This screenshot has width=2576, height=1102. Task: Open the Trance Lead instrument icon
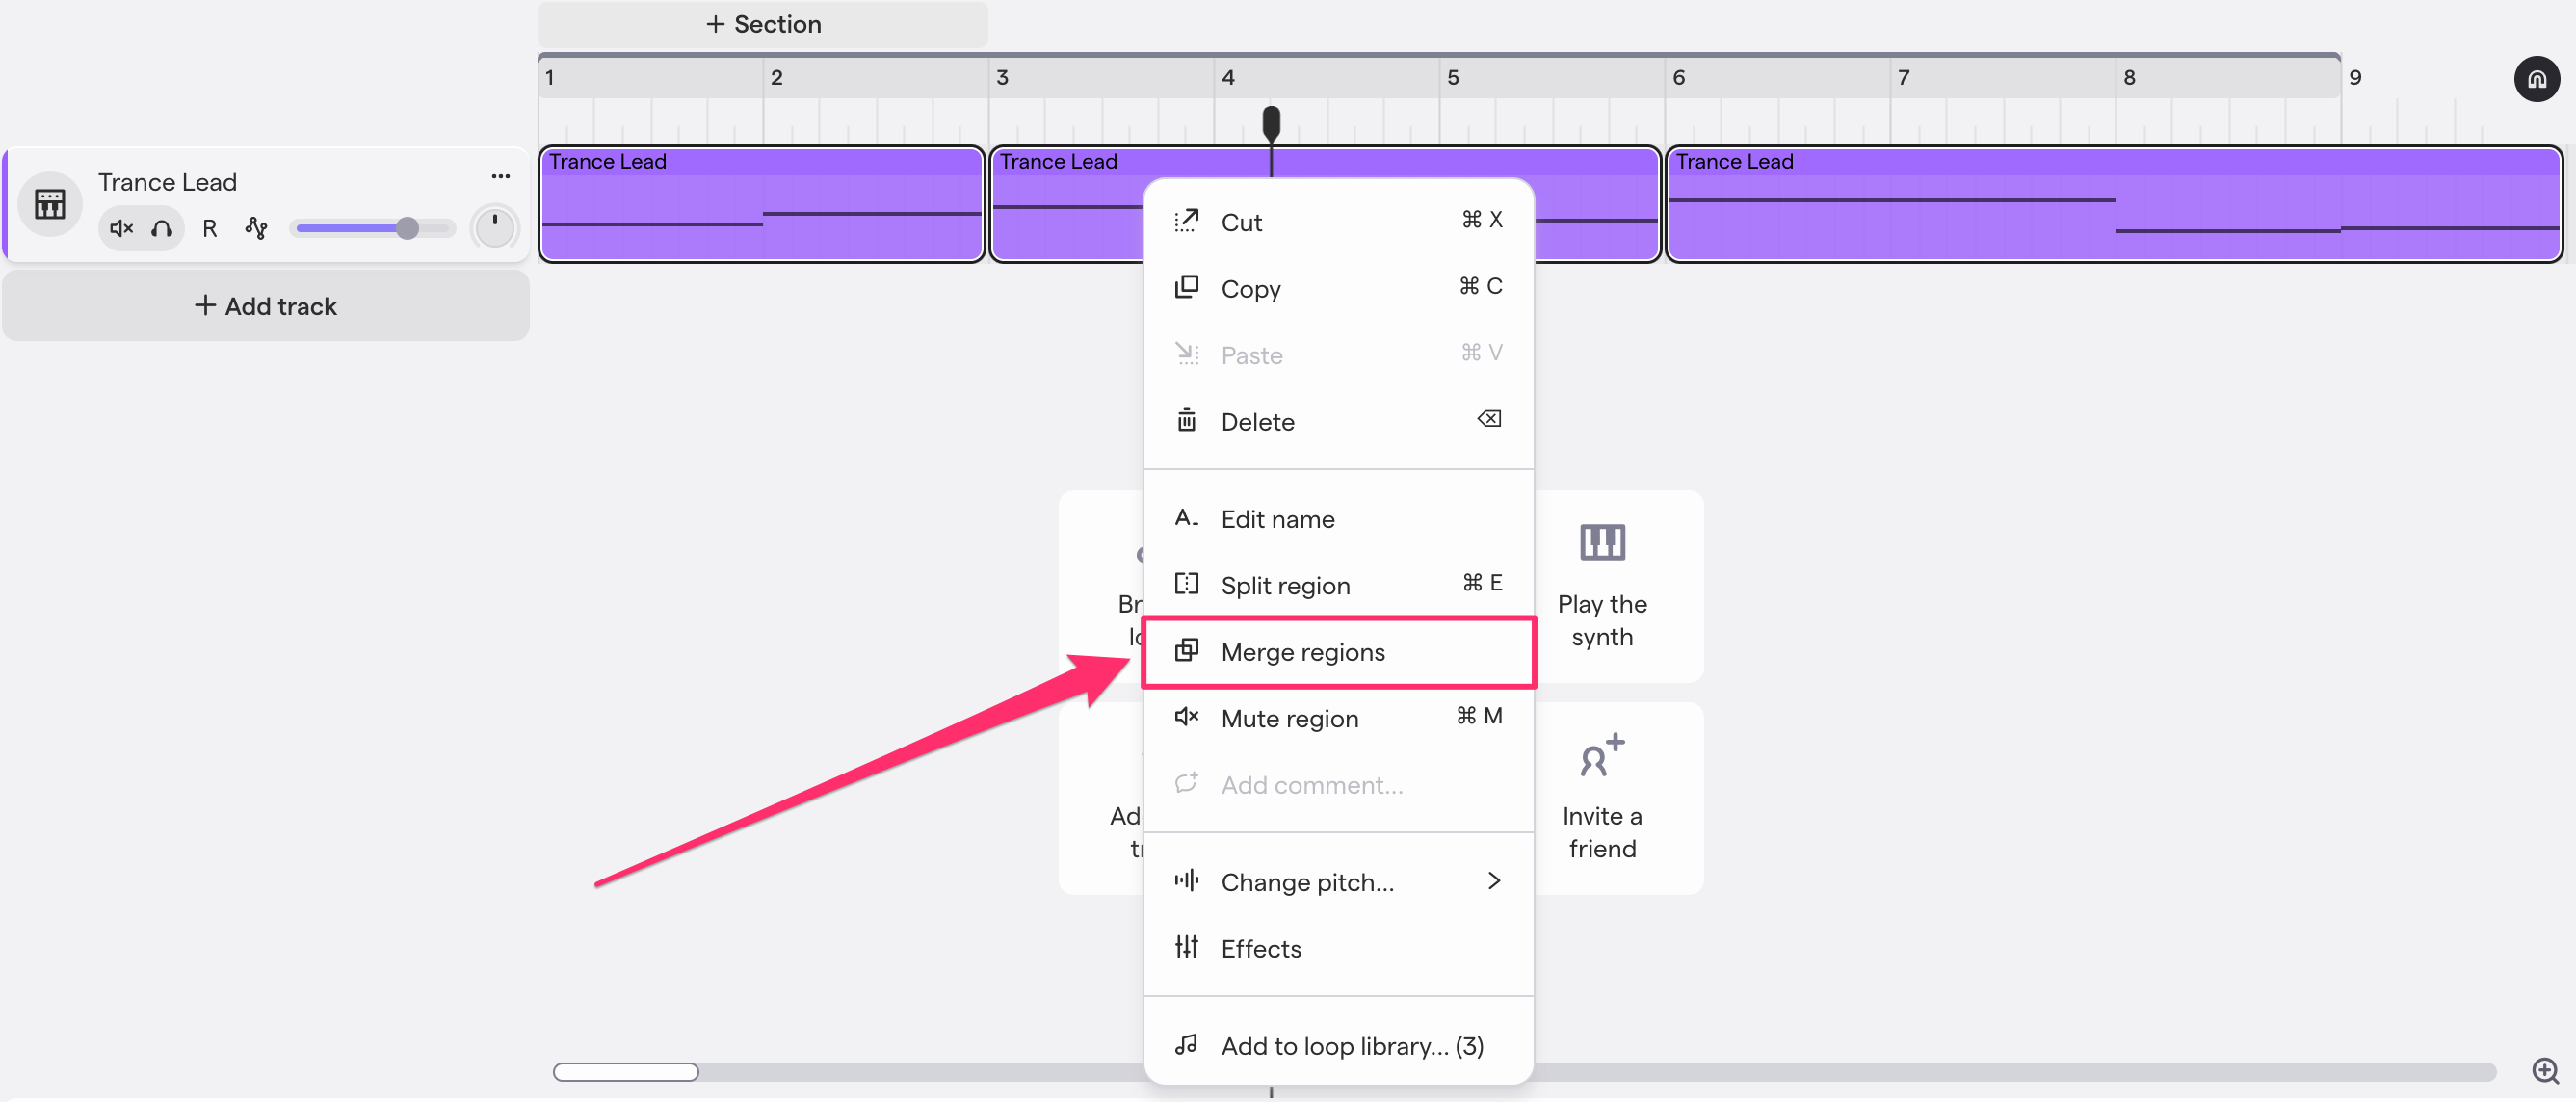click(x=49, y=204)
